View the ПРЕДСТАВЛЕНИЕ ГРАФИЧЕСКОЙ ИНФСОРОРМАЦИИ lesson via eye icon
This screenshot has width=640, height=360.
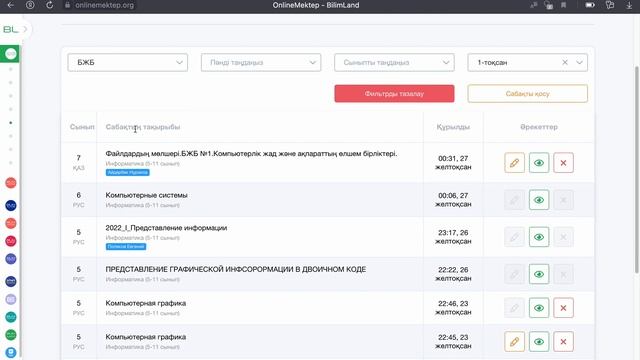click(539, 274)
